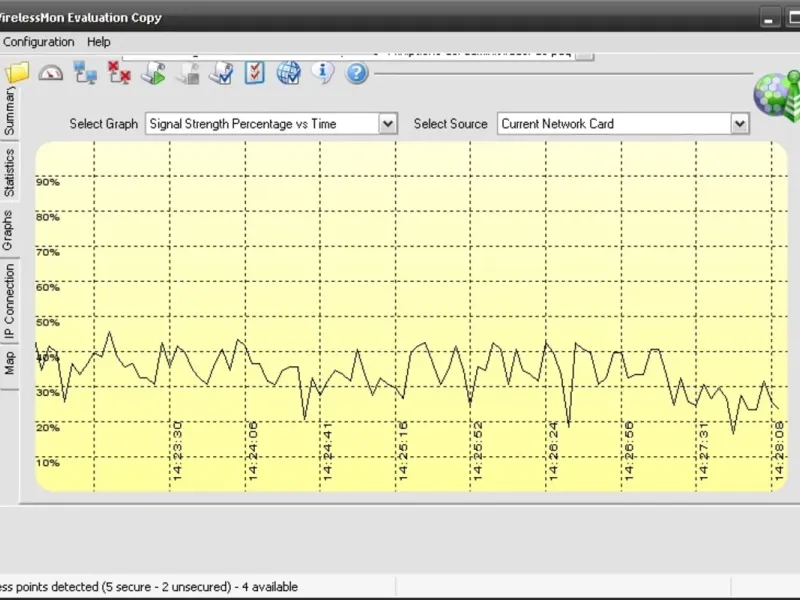Screen dimensions: 800x600
Task: Open the Help menu
Action: (99, 42)
